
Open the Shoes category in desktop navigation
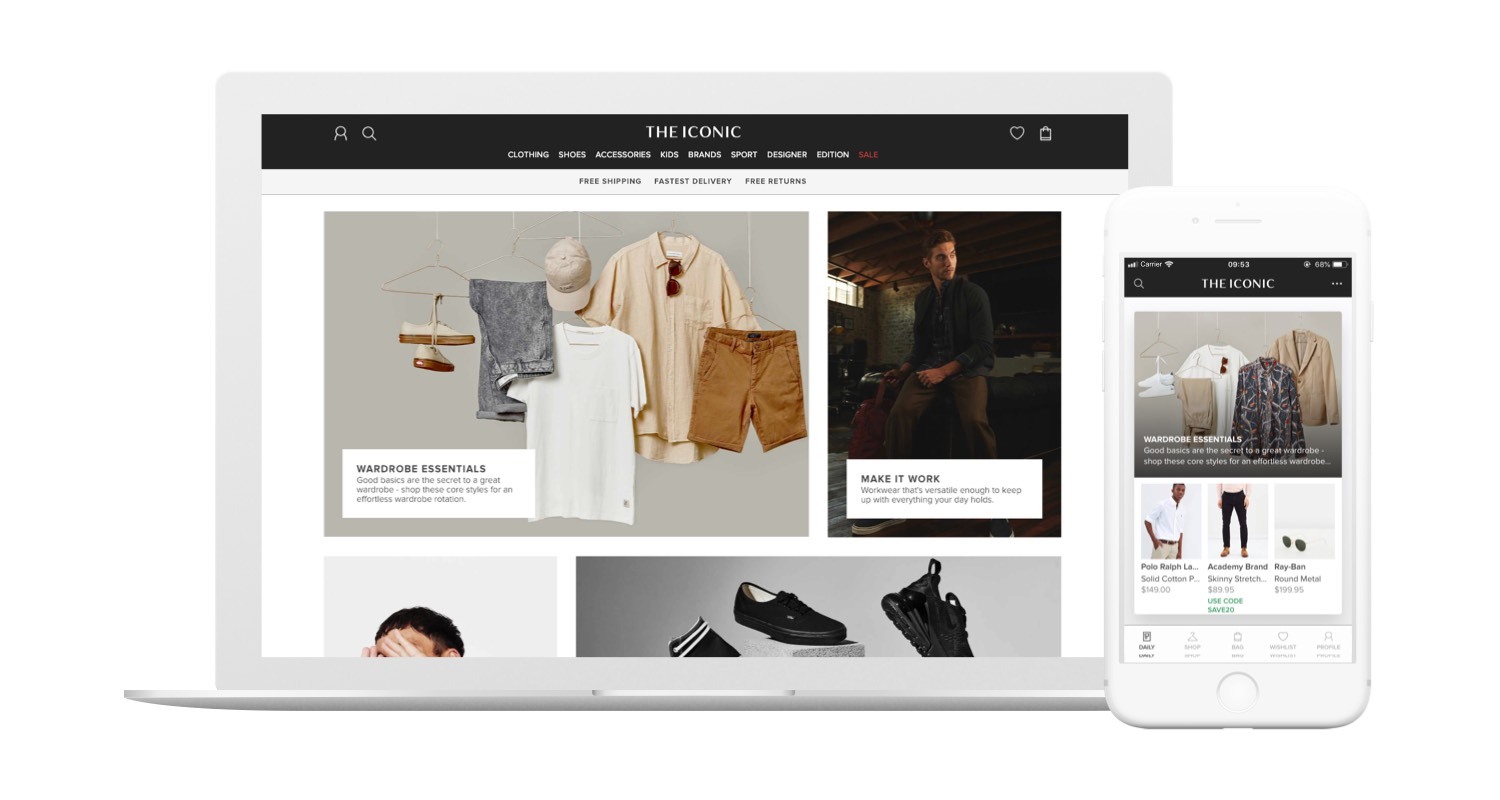click(572, 155)
